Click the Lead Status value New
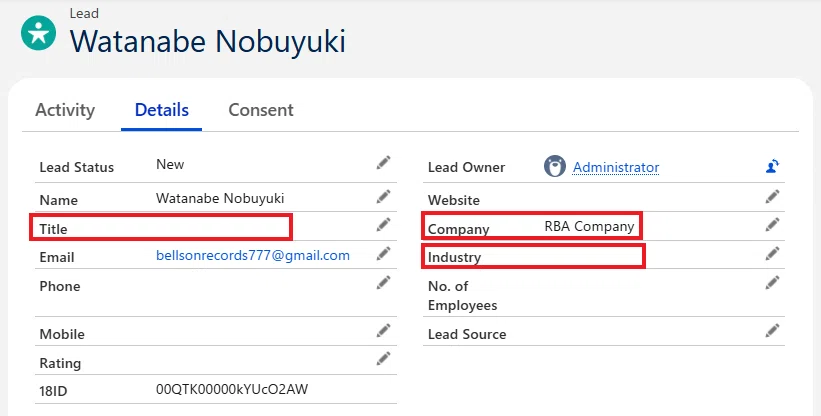Screen dimensions: 821x416 (x=170, y=164)
